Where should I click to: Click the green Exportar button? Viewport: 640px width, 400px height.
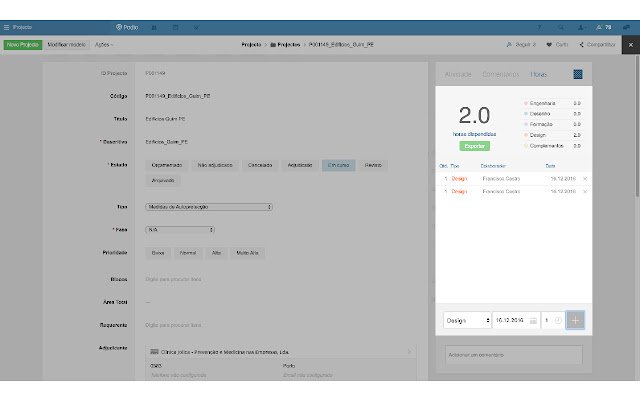coord(474,146)
